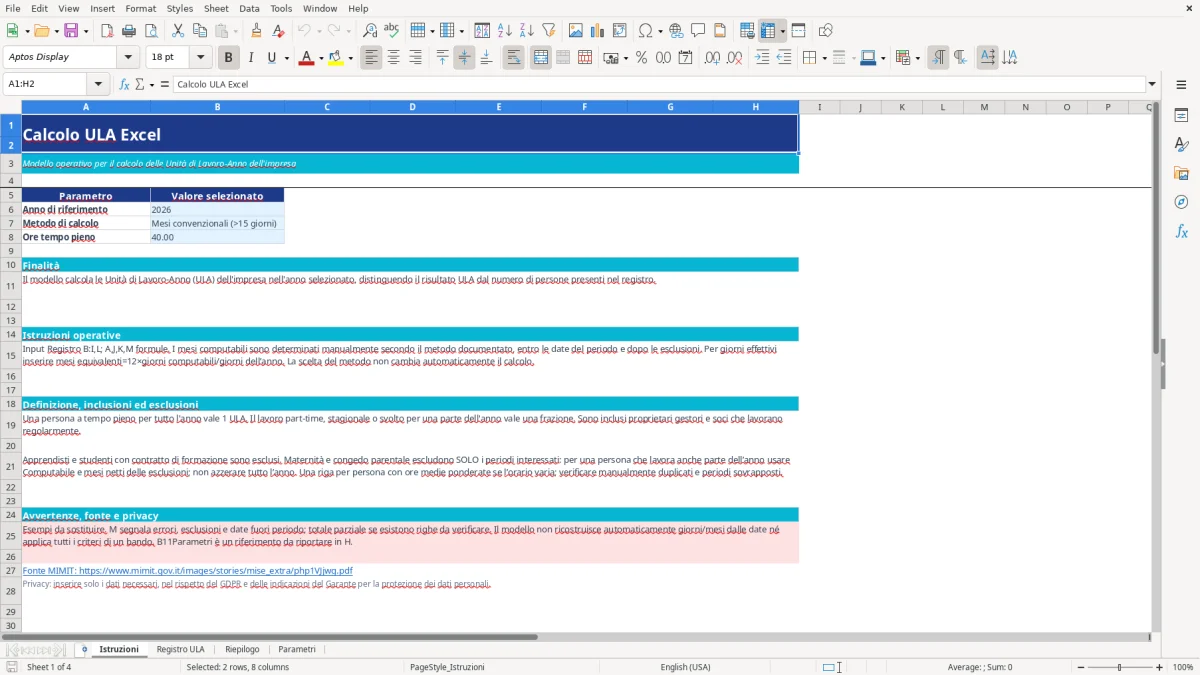This screenshot has width=1200, height=675.
Task: Open the Function Wizard
Action: [x=125, y=84]
